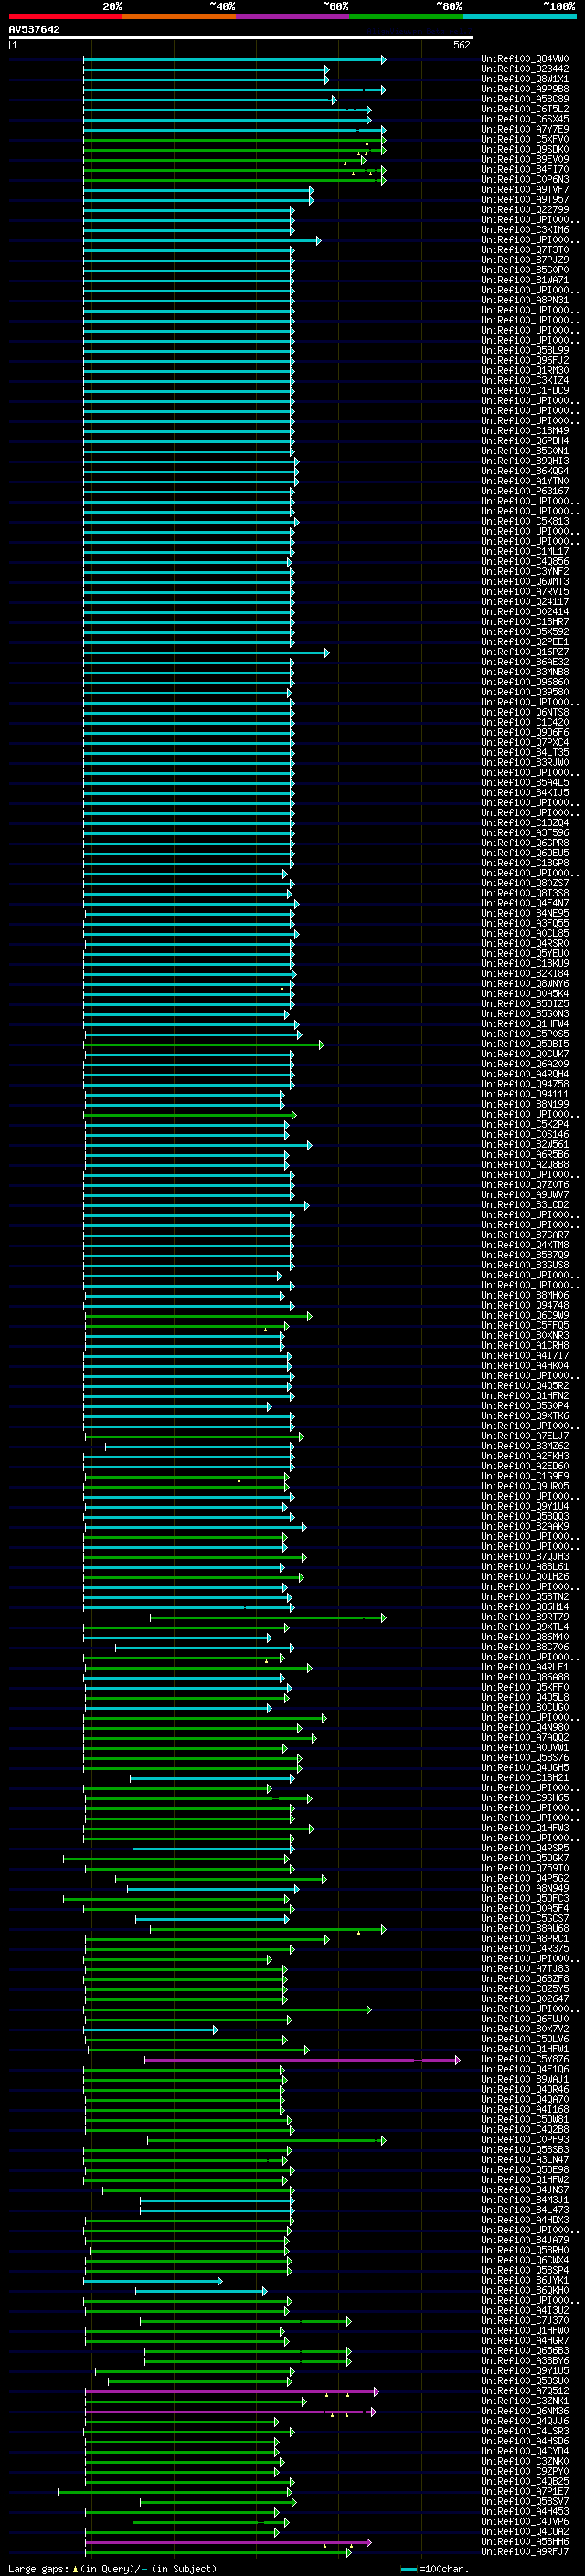Click UniRef100_Q4XTM8 label
The height and width of the screenshot is (2576, 585).
pos(525,1245)
